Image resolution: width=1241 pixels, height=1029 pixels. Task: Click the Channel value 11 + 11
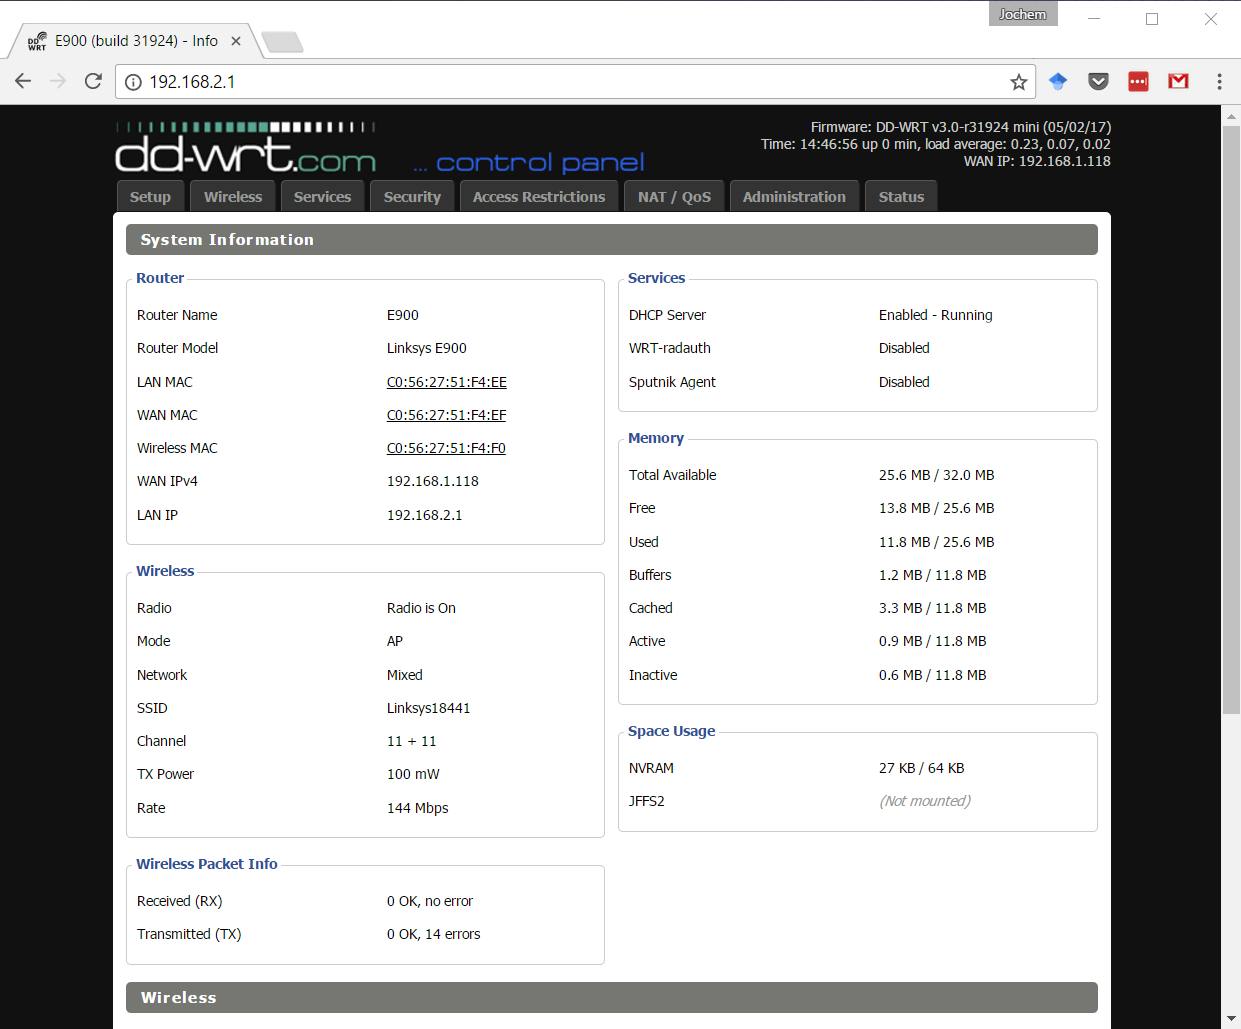411,741
